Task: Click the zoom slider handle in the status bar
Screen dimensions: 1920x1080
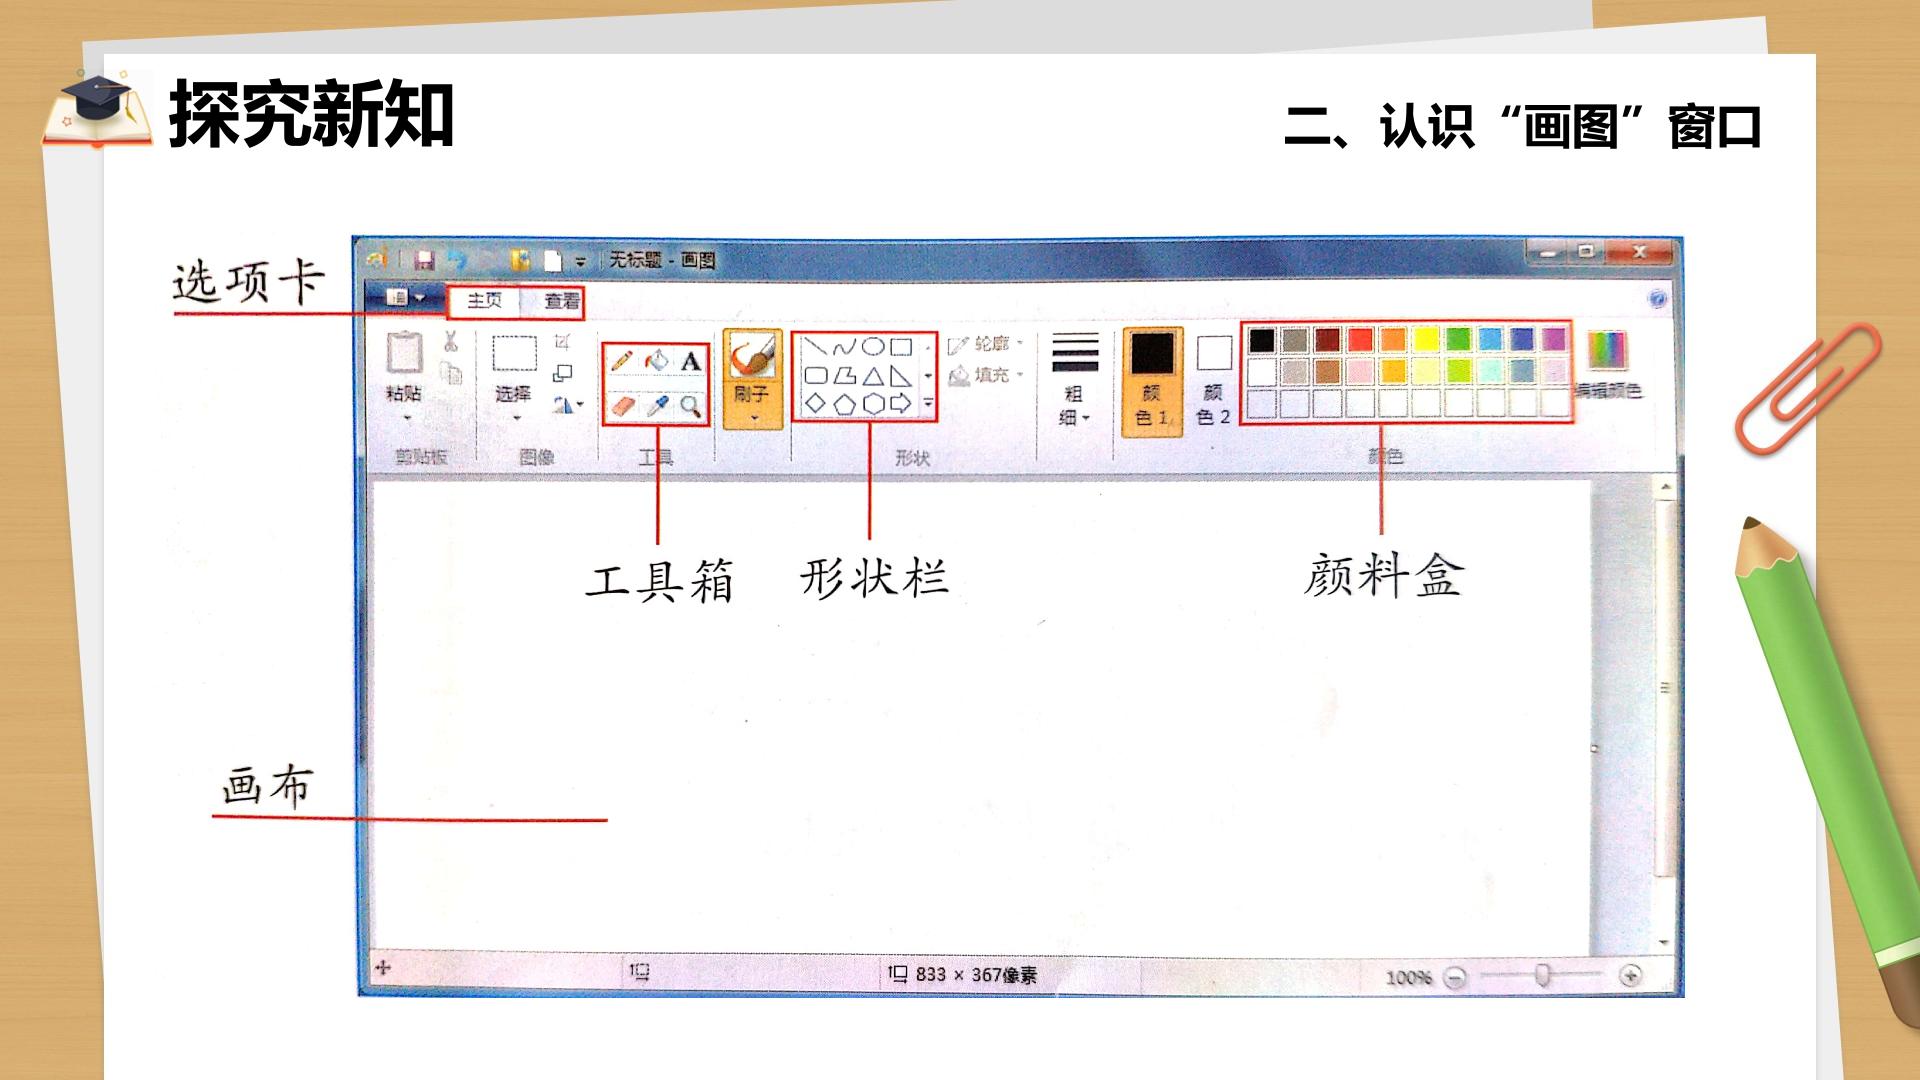Action: 1543,975
